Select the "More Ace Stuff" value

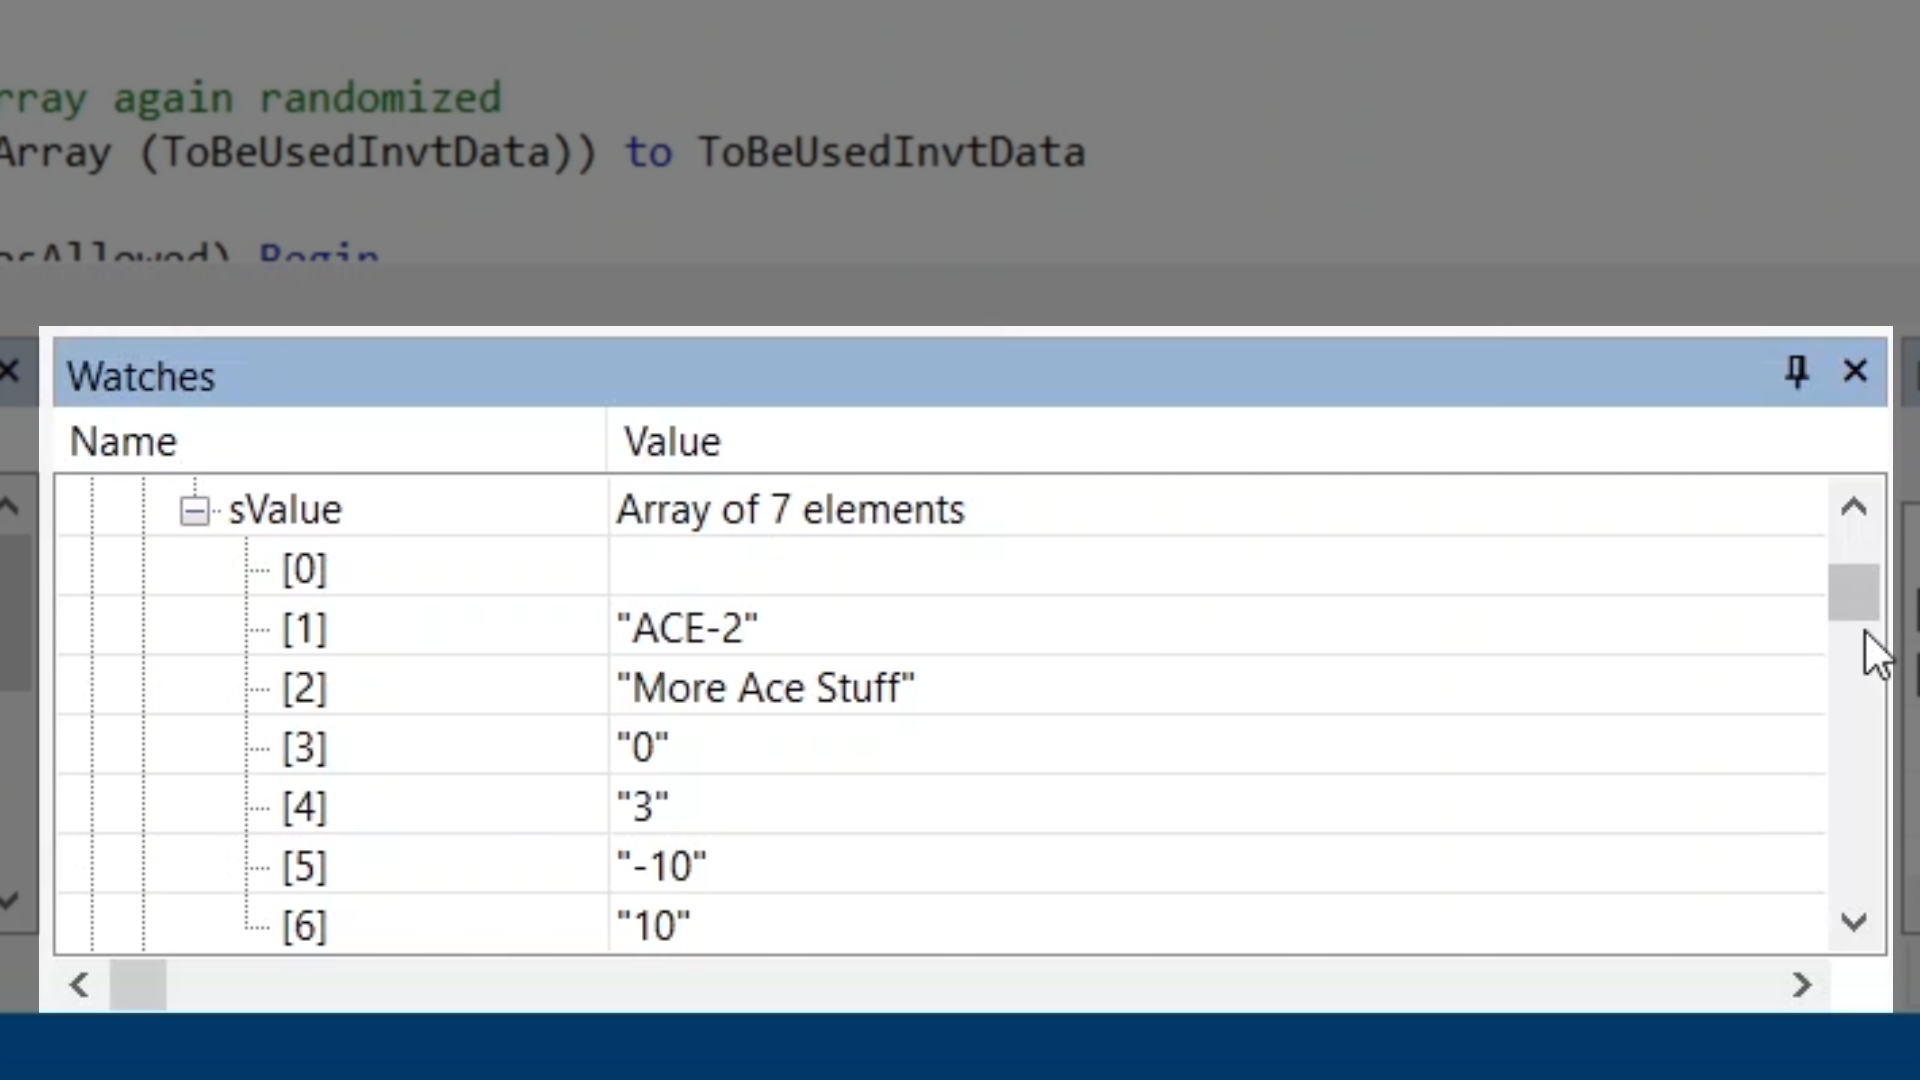click(765, 688)
